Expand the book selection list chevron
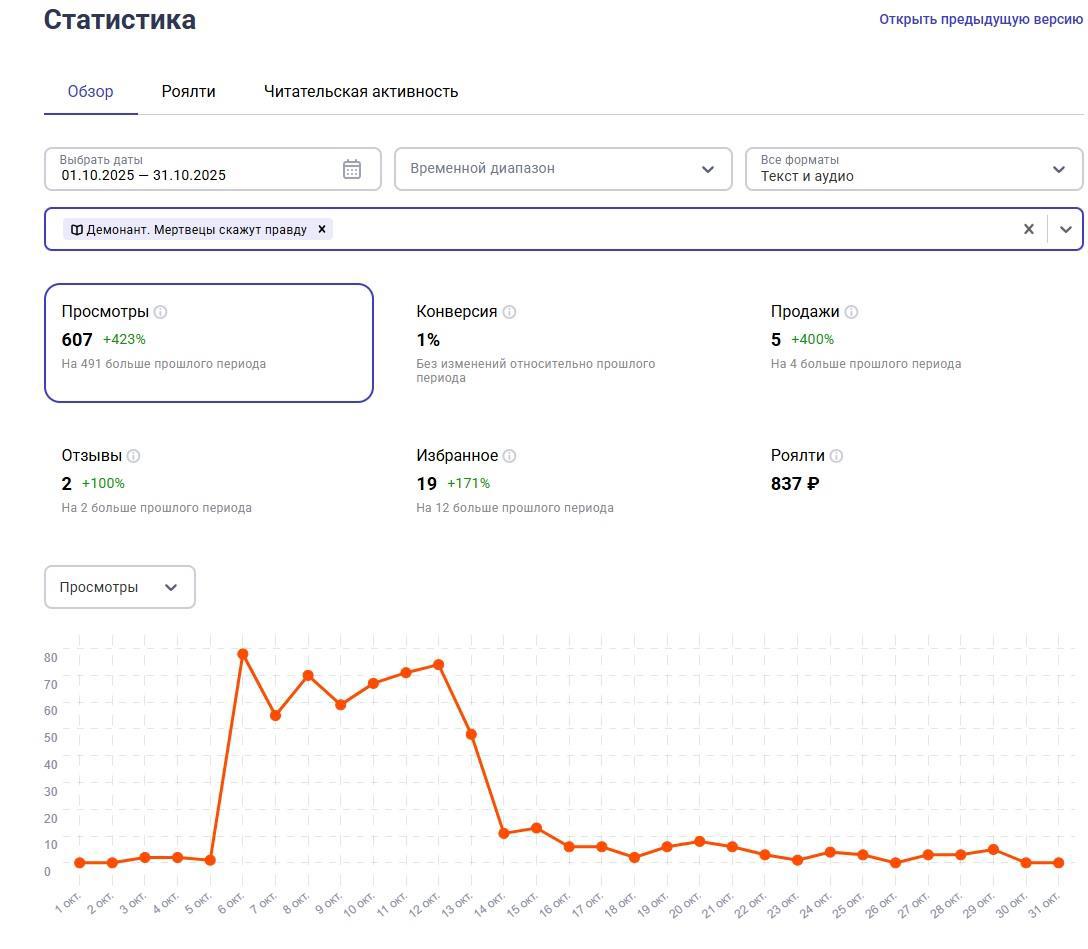This screenshot has height=949, width=1088. coord(1065,229)
